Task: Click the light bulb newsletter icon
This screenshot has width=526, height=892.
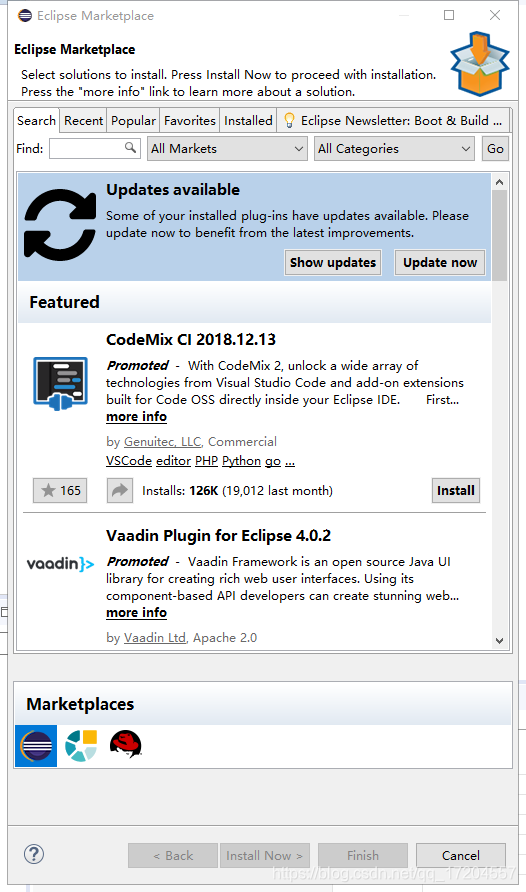Action: pos(289,120)
